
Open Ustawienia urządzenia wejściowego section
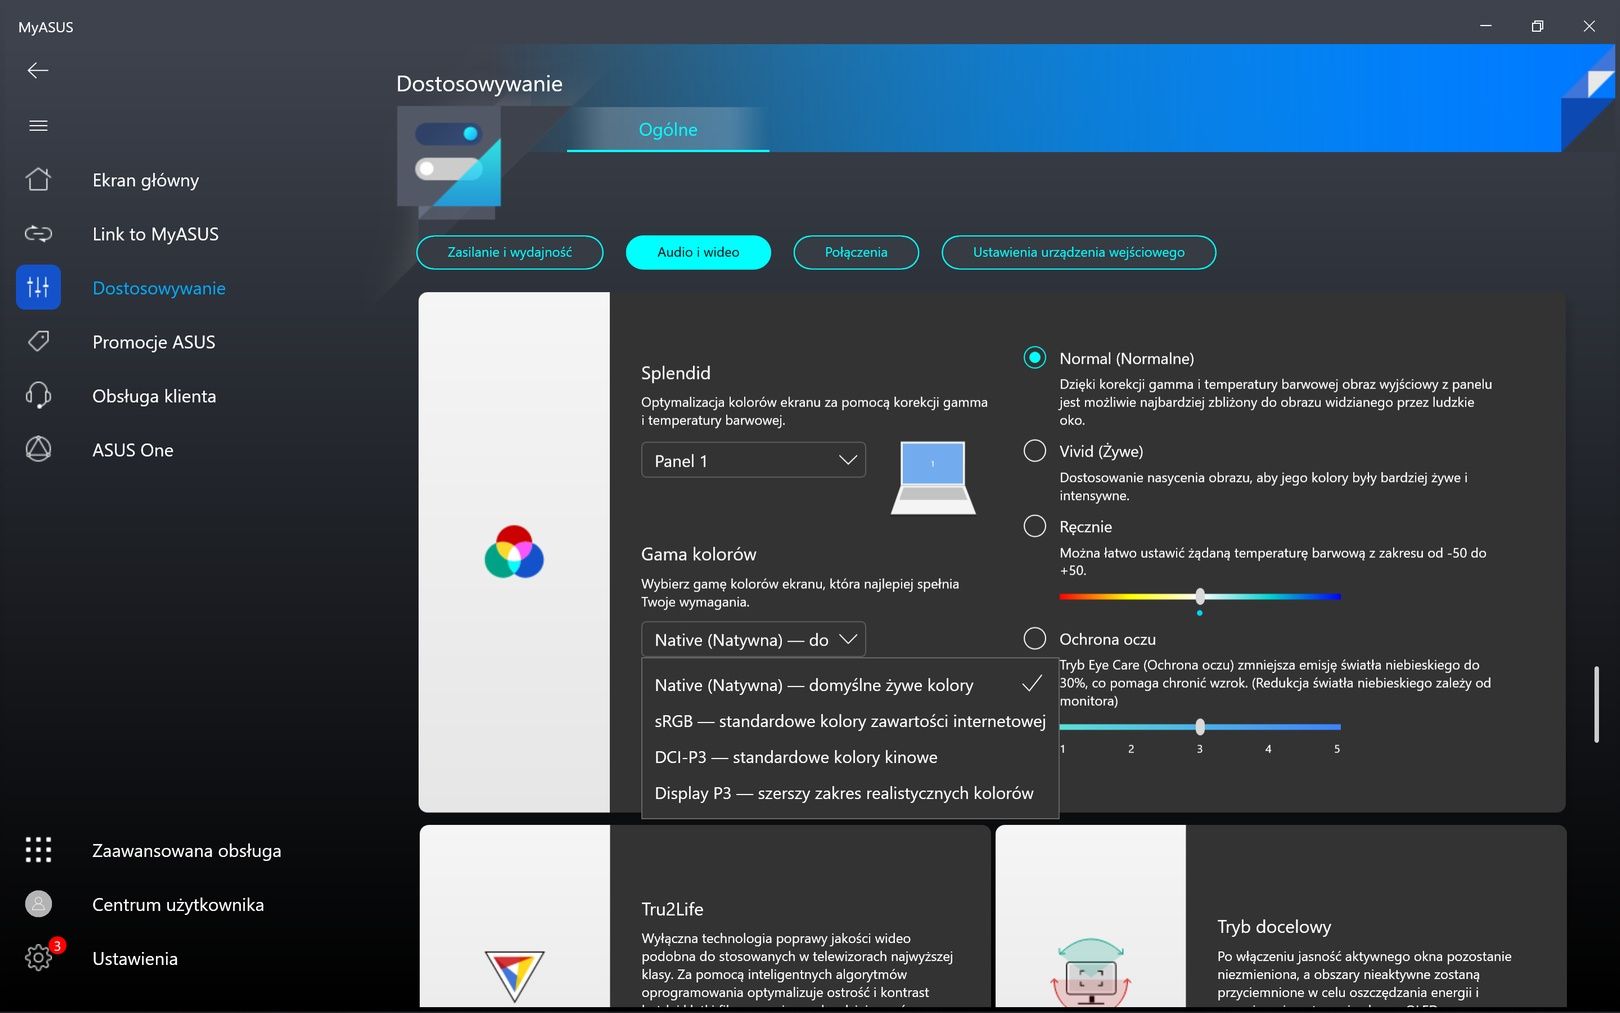tap(1078, 252)
